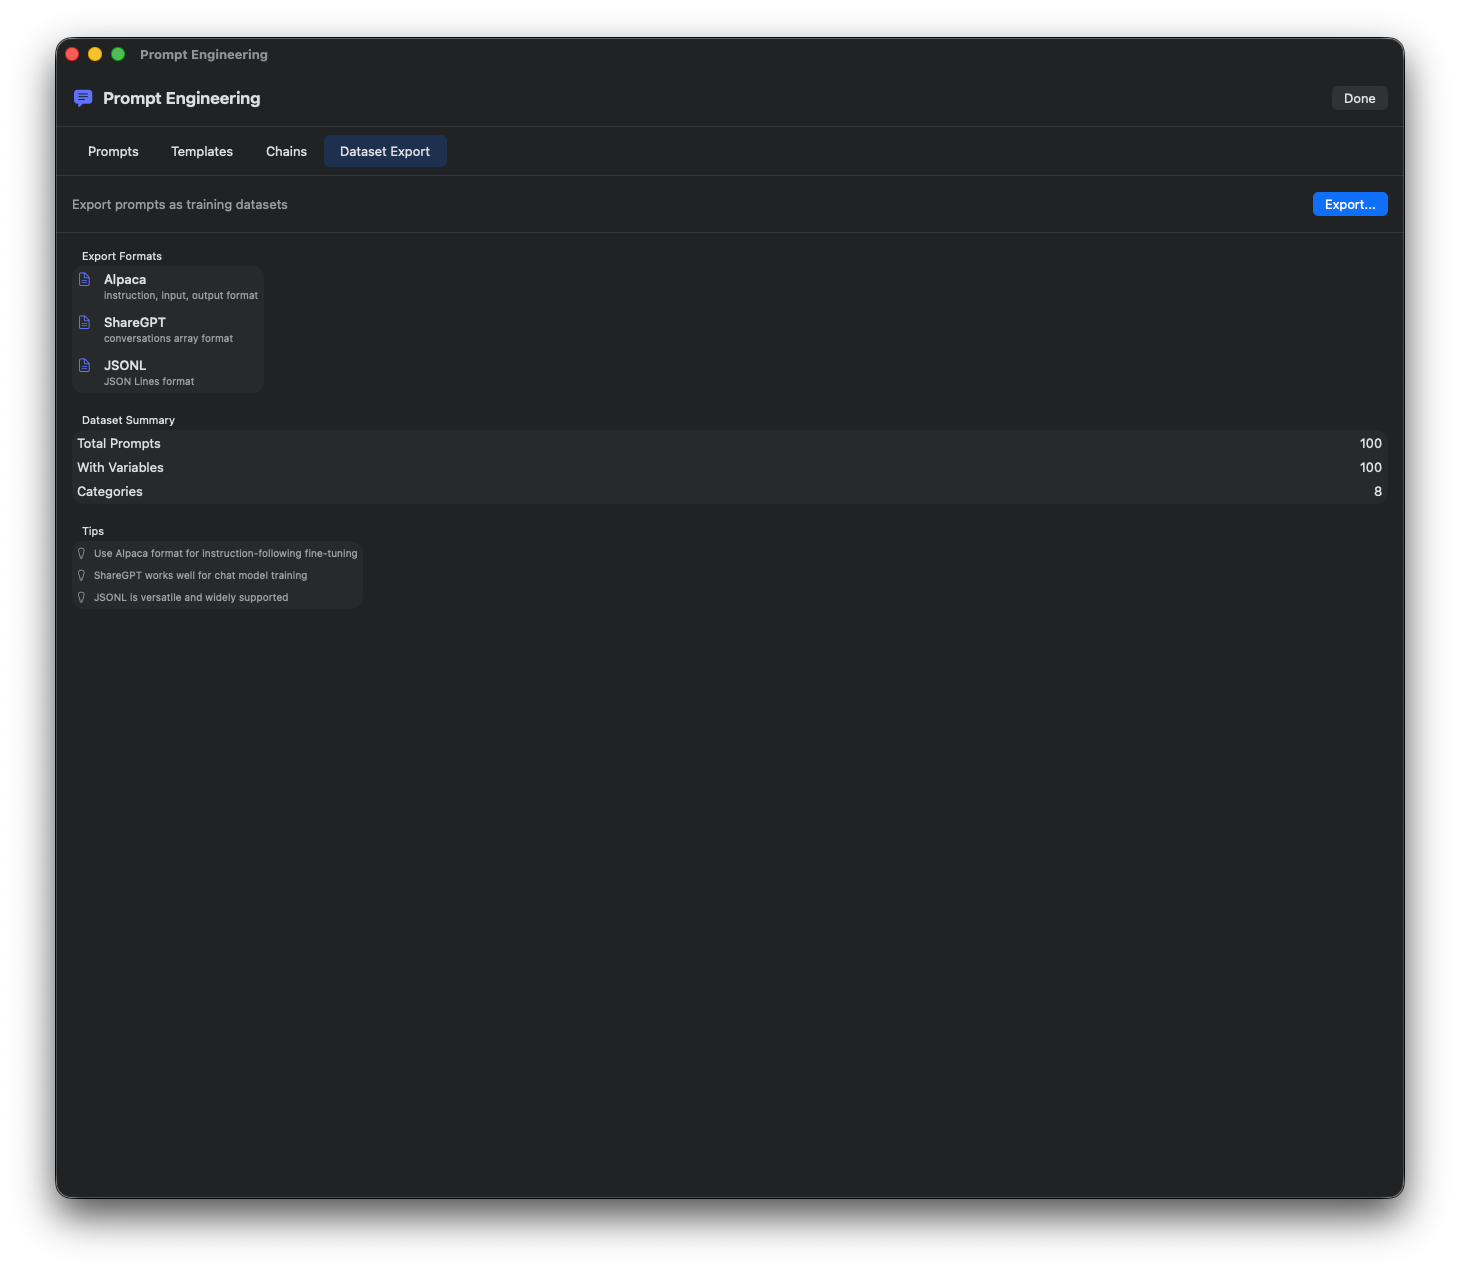Click the Alpaca fine-tuning tip text

[x=225, y=554]
